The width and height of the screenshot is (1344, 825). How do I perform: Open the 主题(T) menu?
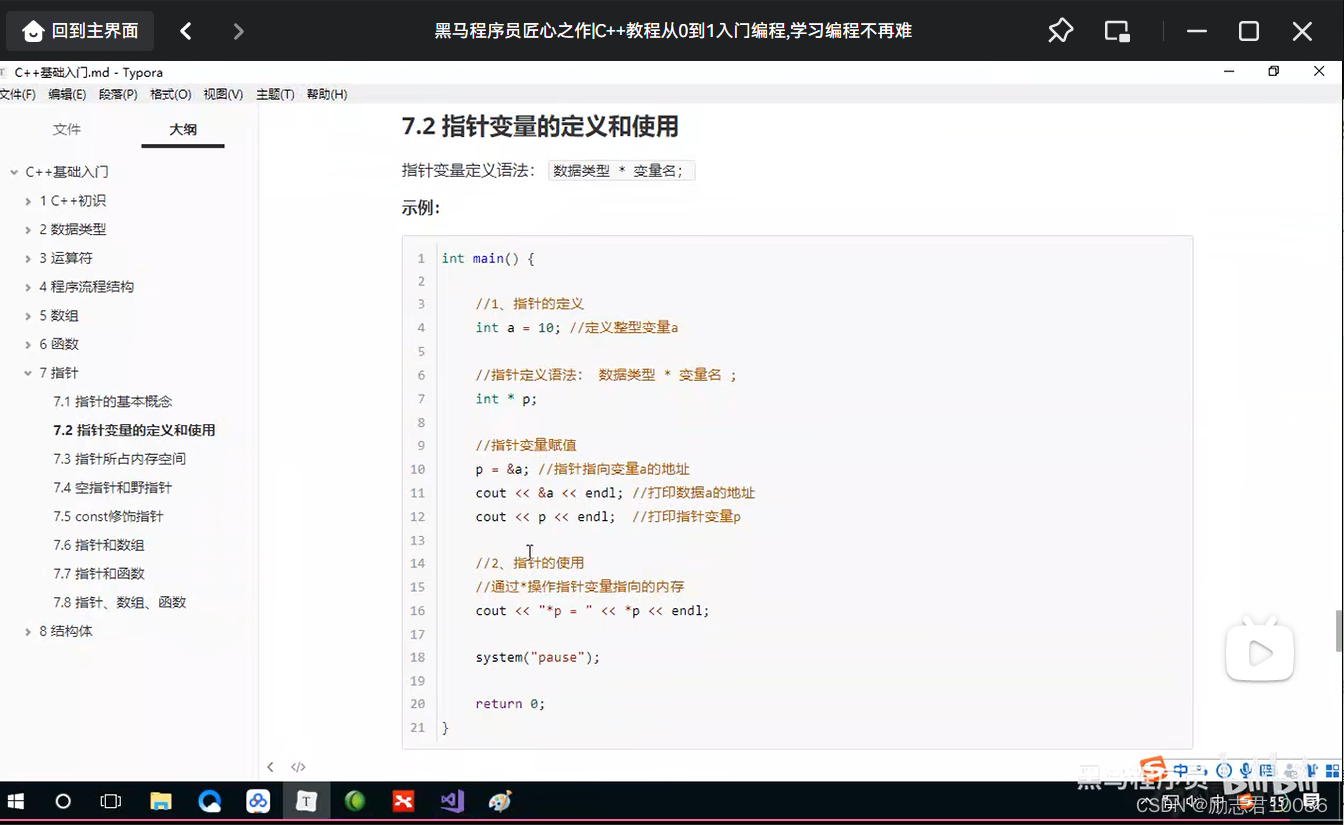[275, 94]
